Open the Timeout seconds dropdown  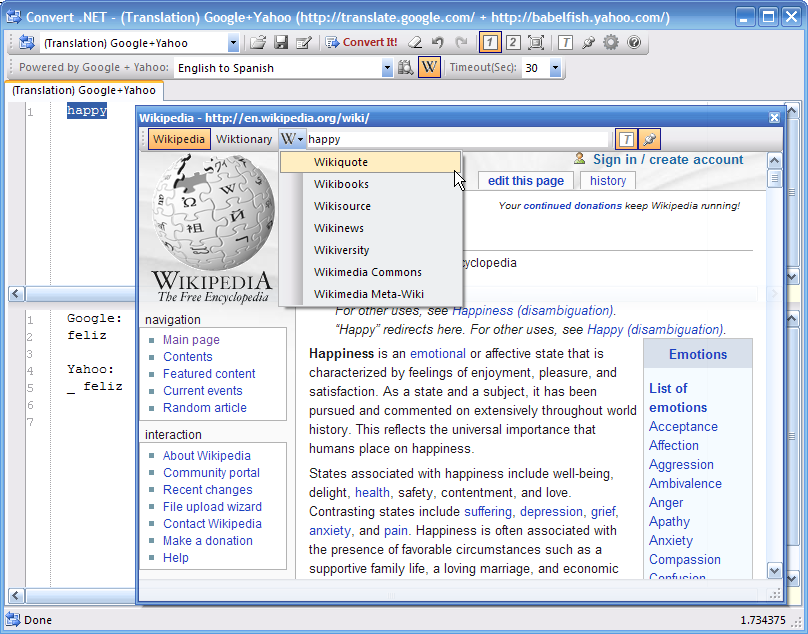[555, 68]
